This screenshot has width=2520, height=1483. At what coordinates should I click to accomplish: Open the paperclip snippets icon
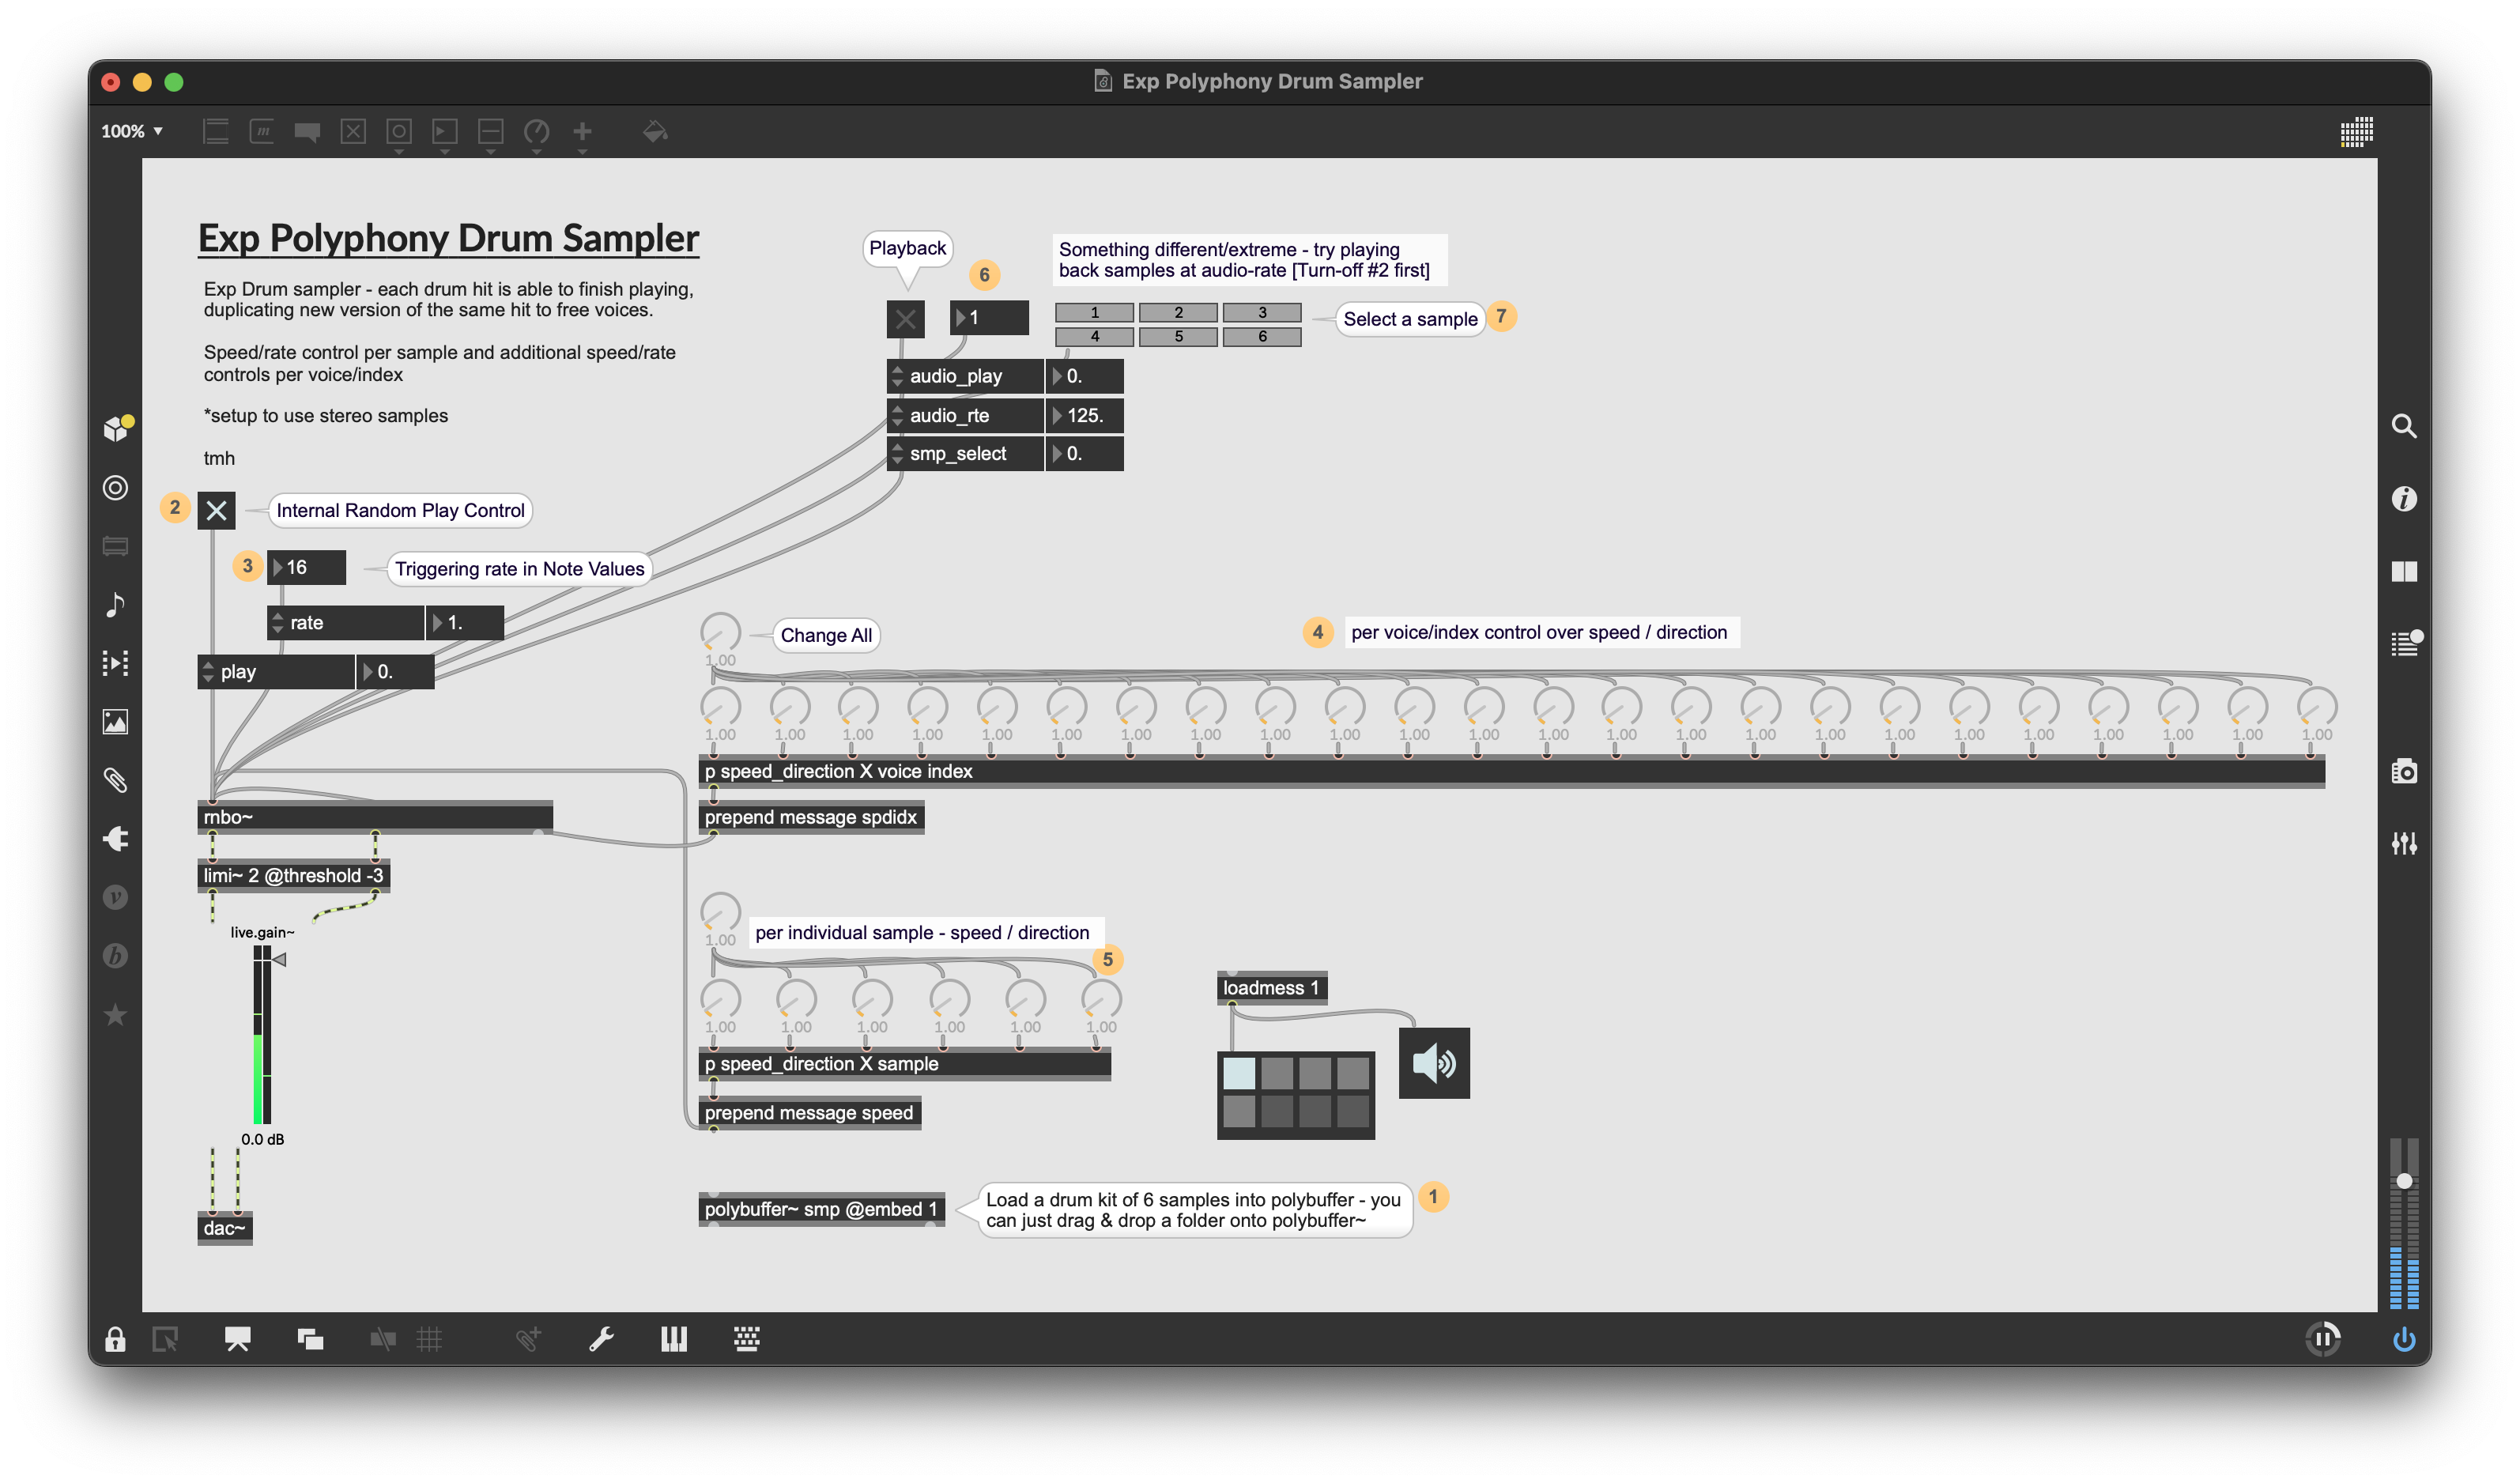click(x=116, y=780)
